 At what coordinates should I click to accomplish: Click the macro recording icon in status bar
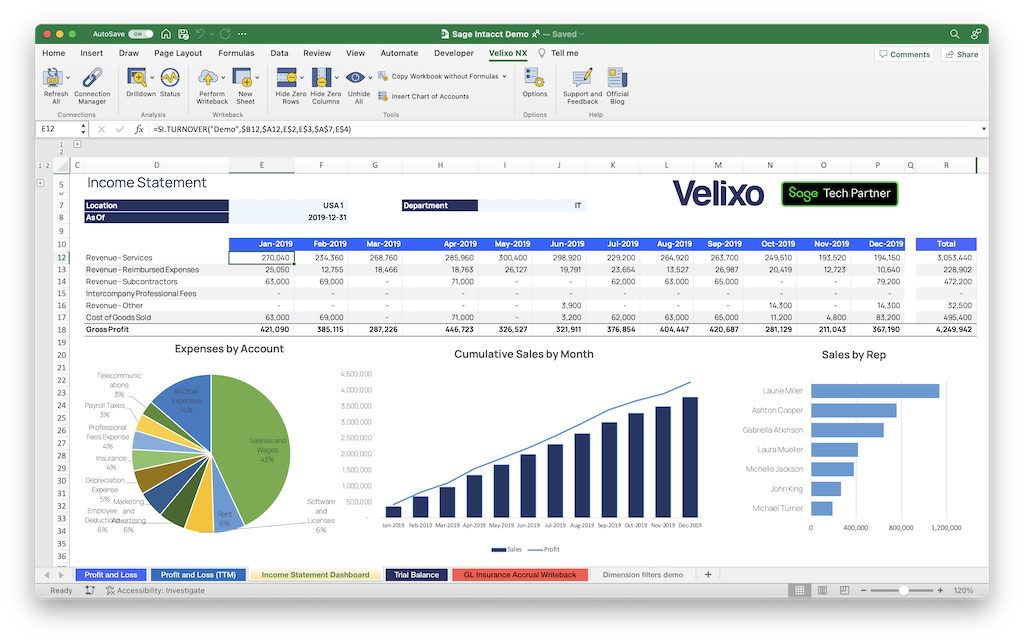90,590
